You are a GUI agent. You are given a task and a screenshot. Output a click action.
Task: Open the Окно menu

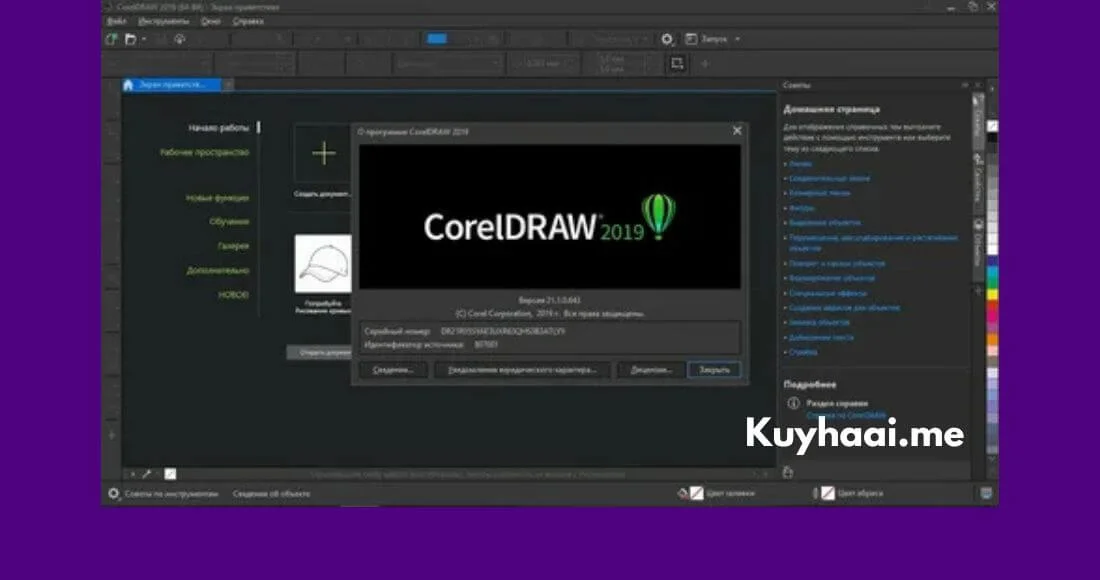[x=210, y=21]
